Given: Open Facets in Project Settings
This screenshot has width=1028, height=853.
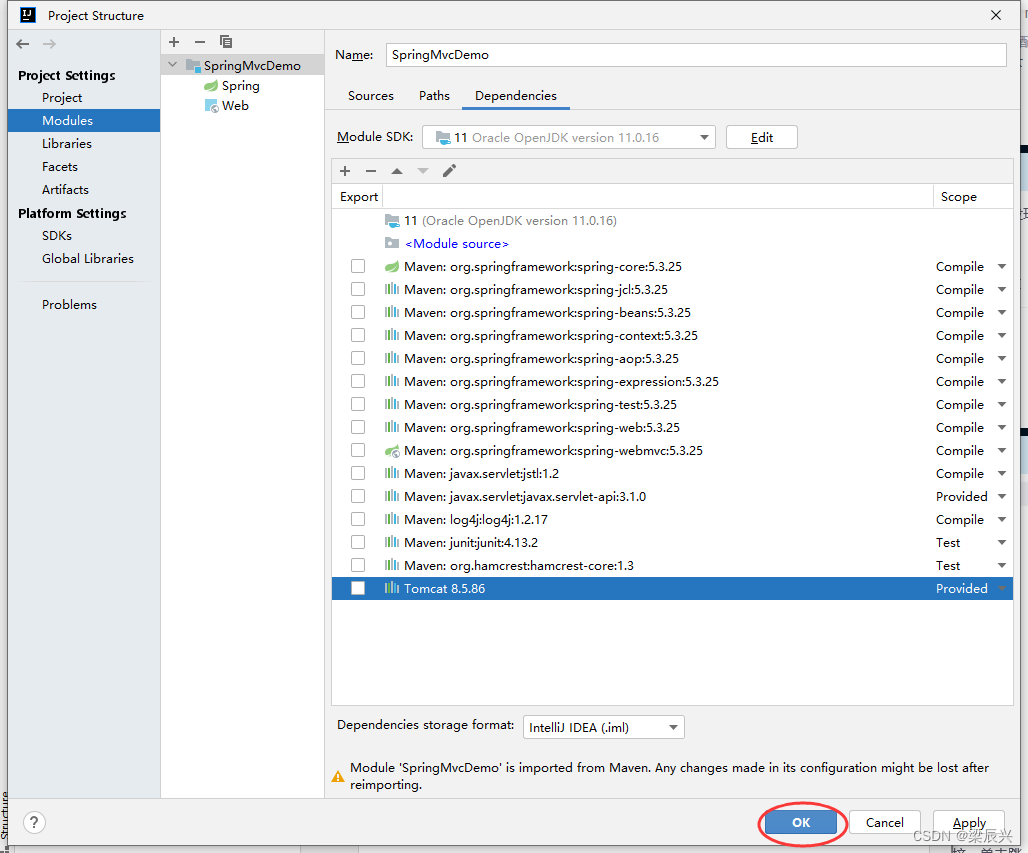Looking at the screenshot, I should click(x=60, y=167).
